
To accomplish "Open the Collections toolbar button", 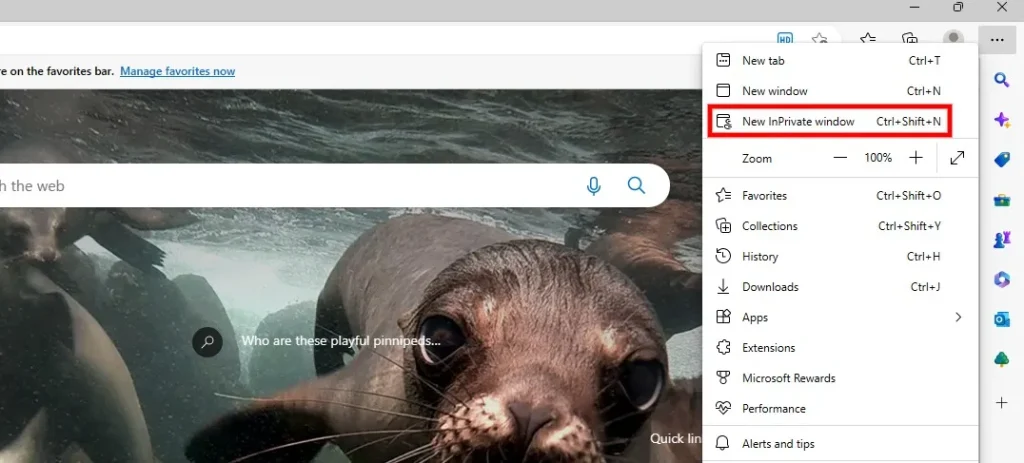I will pyautogui.click(x=910, y=39).
